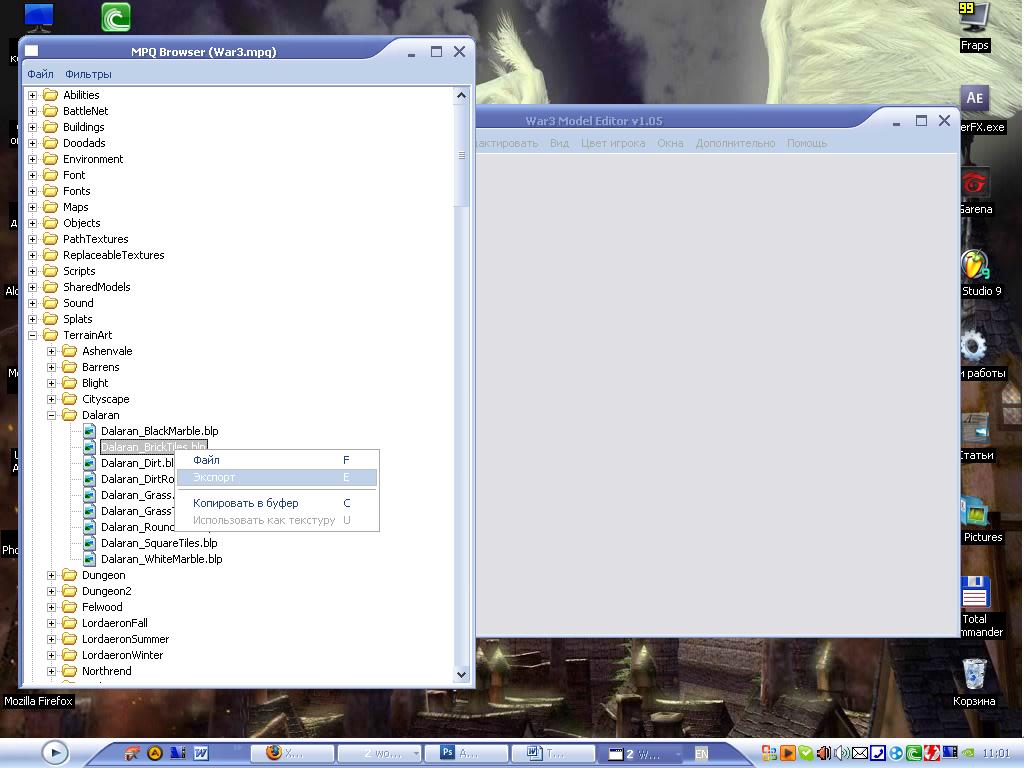Open the Фильтры menu in MPQ Browser
Screen dimensions: 1024x768
click(x=88, y=74)
